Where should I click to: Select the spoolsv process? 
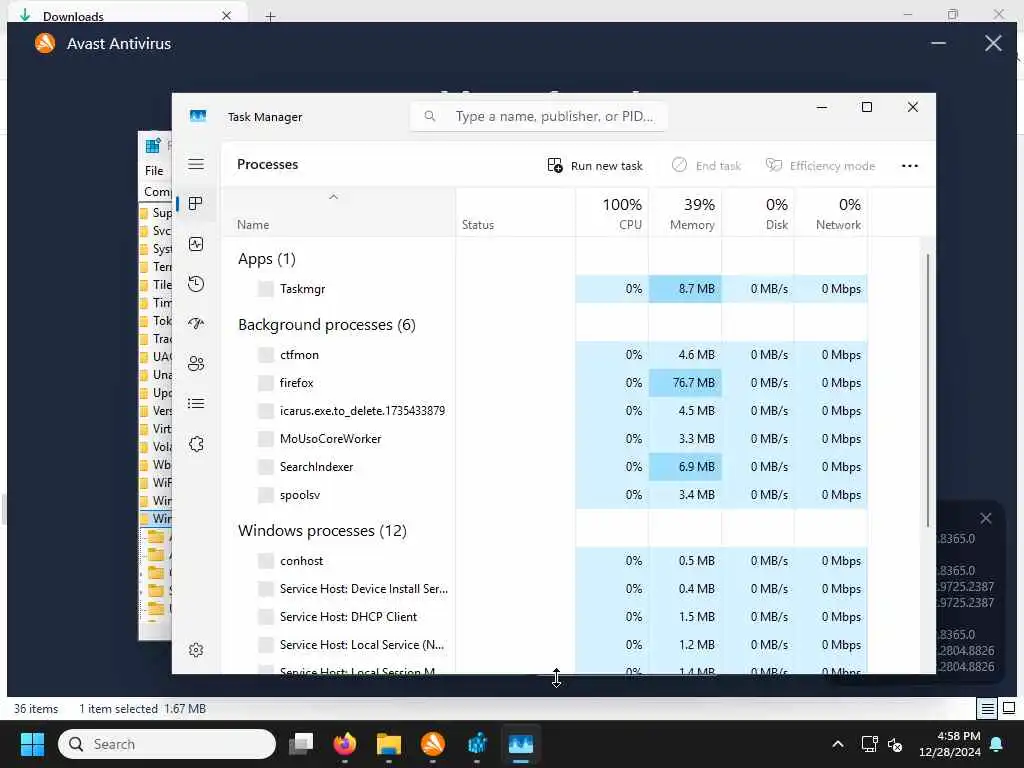click(545, 495)
